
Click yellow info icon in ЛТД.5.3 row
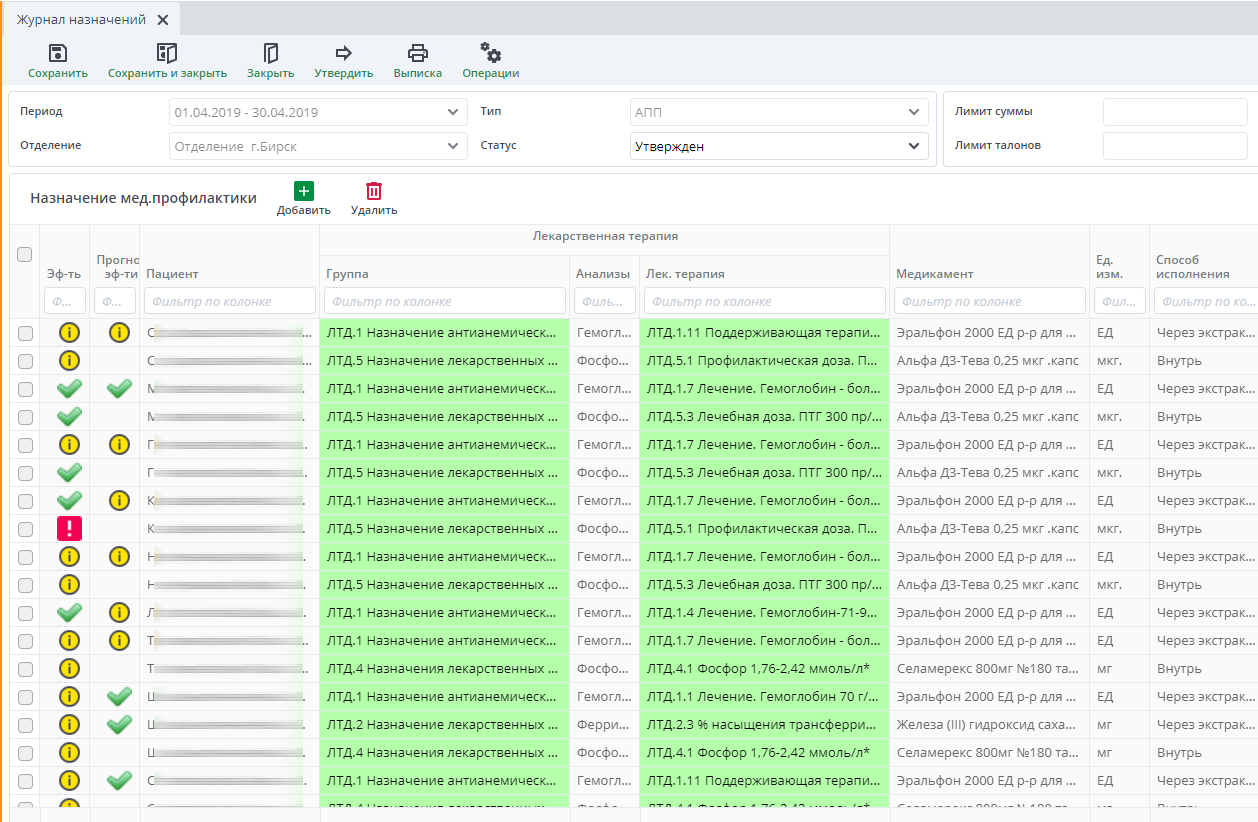tap(69, 584)
